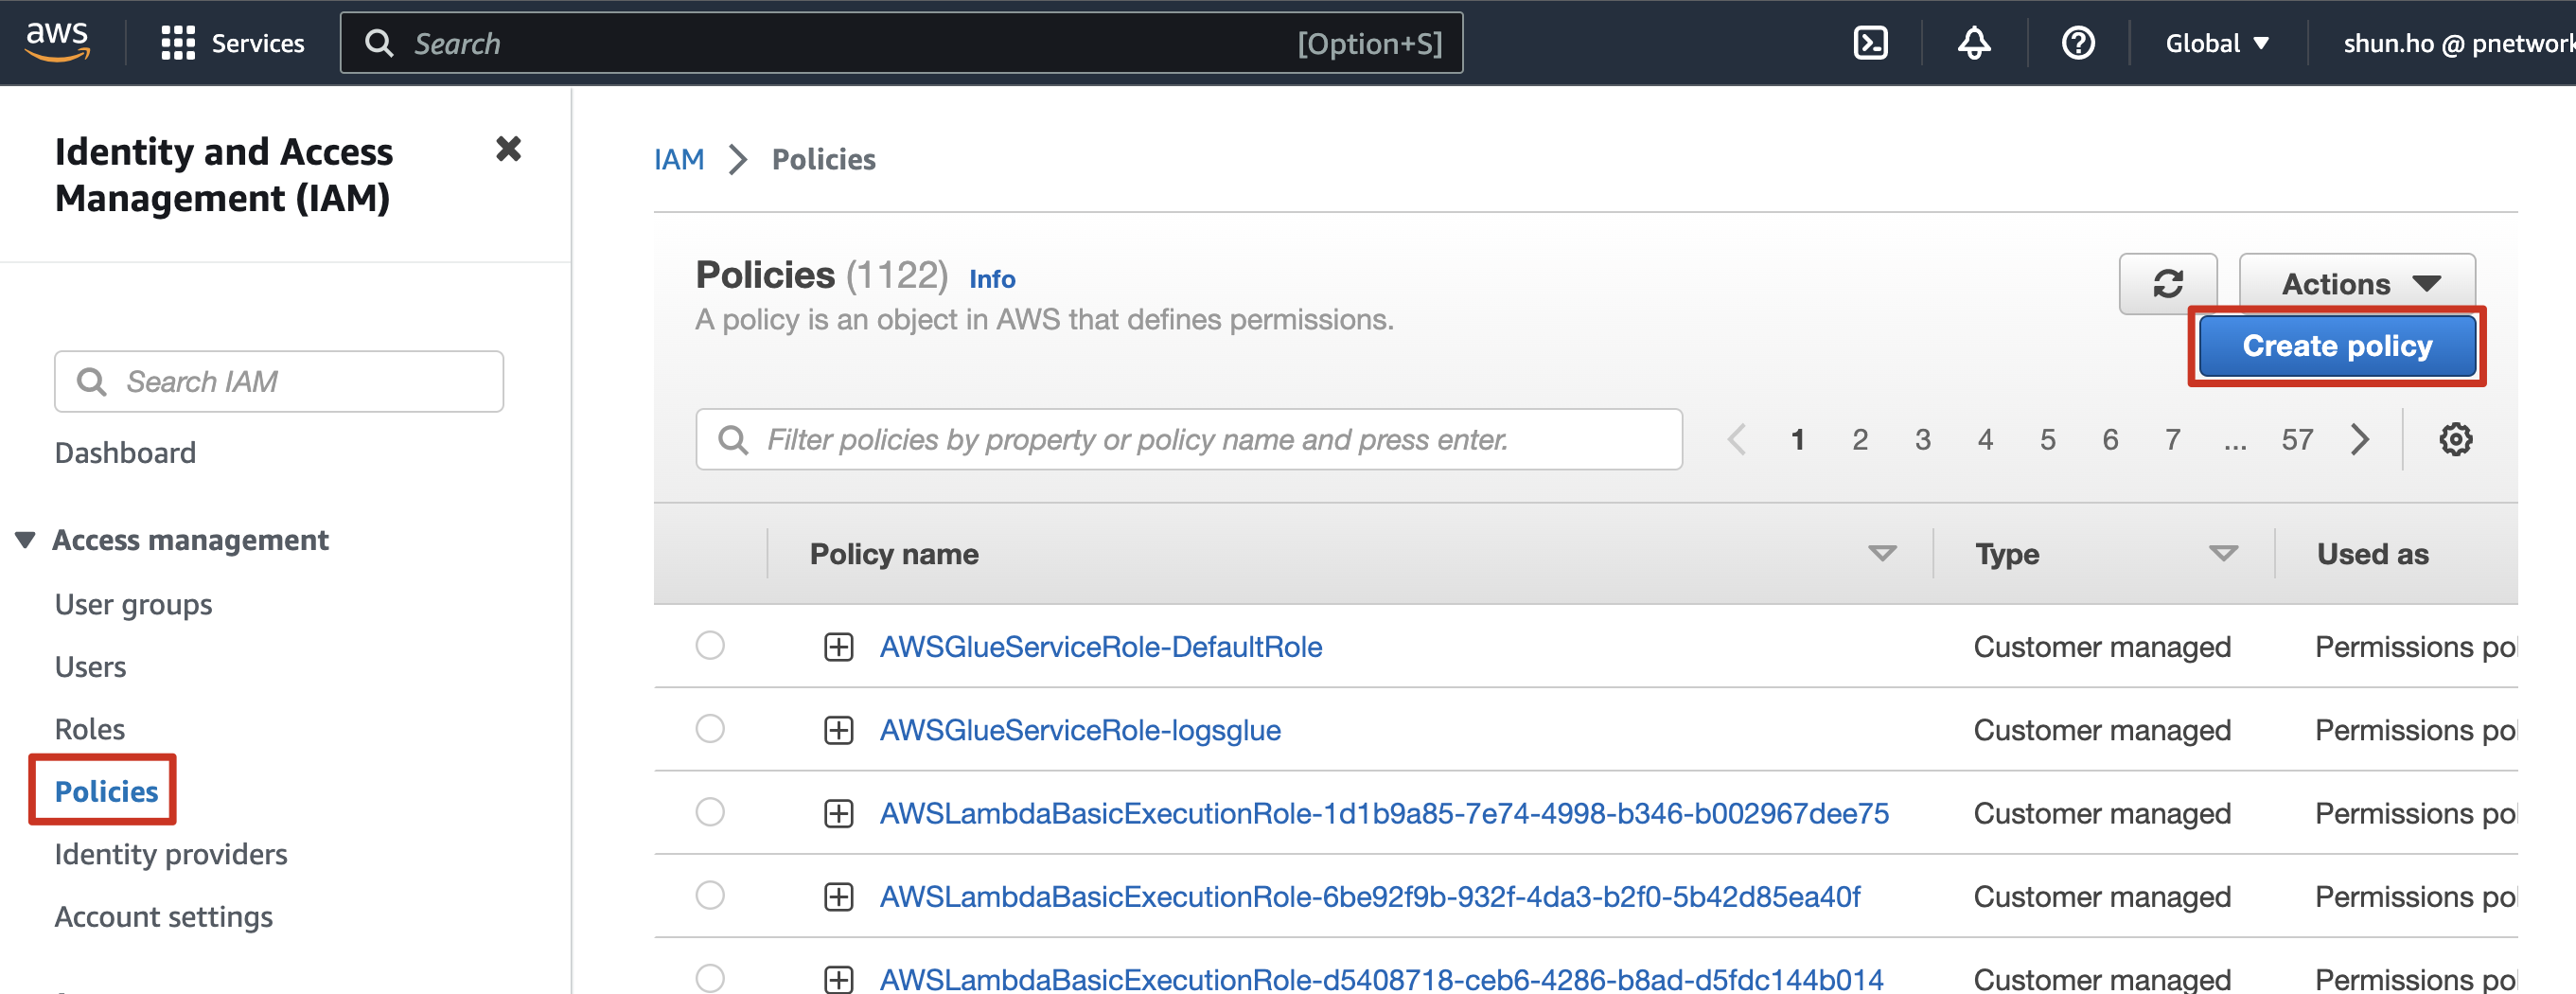Image resolution: width=2576 pixels, height=994 pixels.
Task: Expand AWSLambdaBasicExecutionRole-d5408718 policy details
Action: click(838, 979)
